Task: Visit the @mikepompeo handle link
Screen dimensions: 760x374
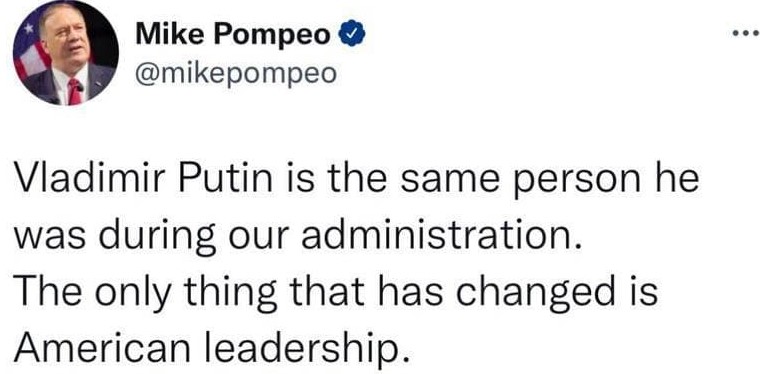Action: point(236,73)
